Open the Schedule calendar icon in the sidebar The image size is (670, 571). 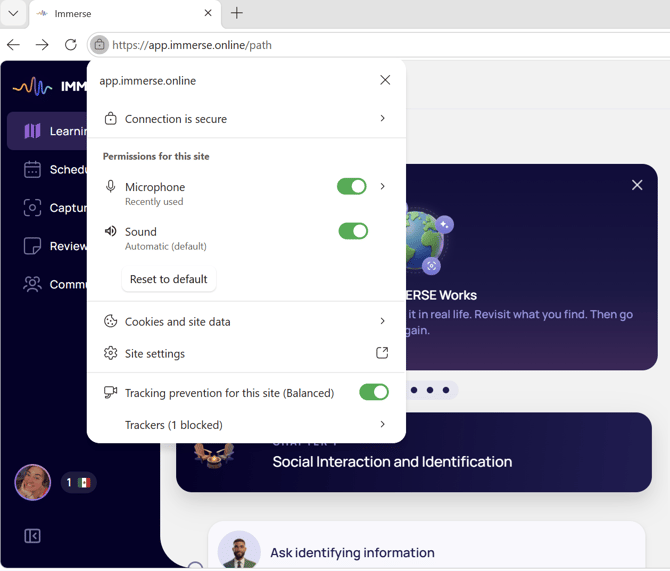tap(32, 169)
